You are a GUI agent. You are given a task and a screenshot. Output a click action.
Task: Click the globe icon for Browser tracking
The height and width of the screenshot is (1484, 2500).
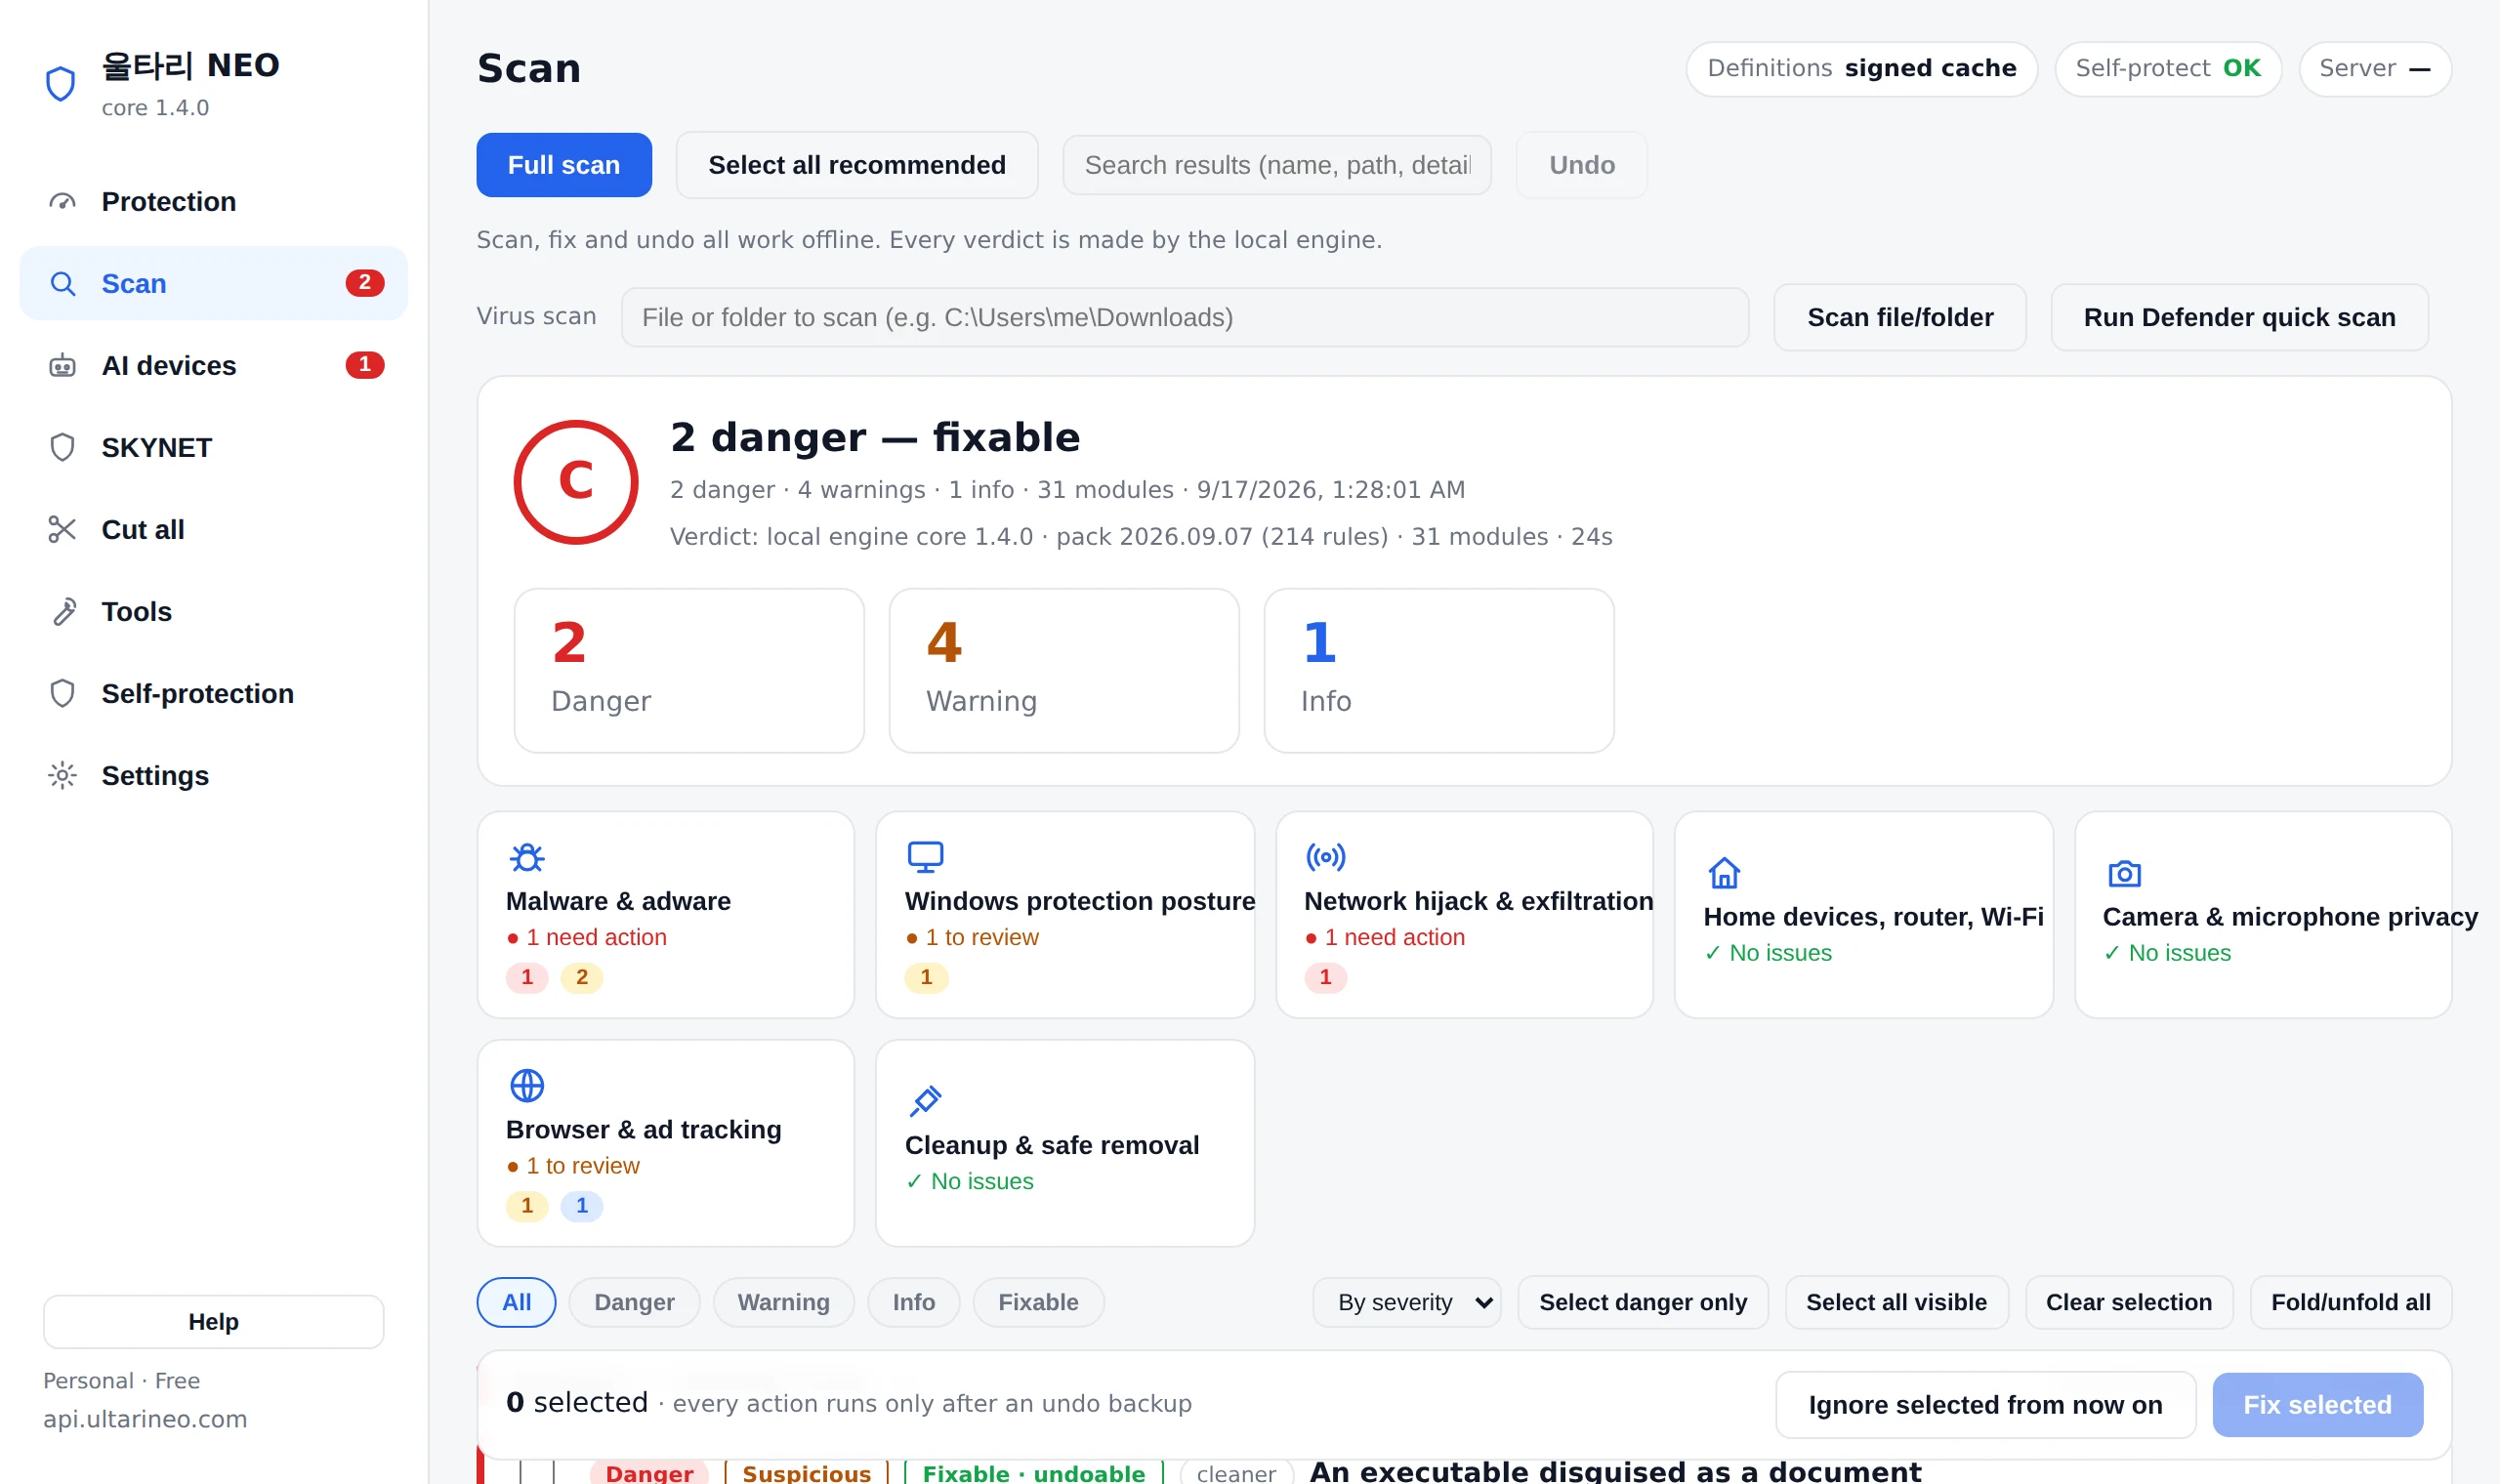527,1085
